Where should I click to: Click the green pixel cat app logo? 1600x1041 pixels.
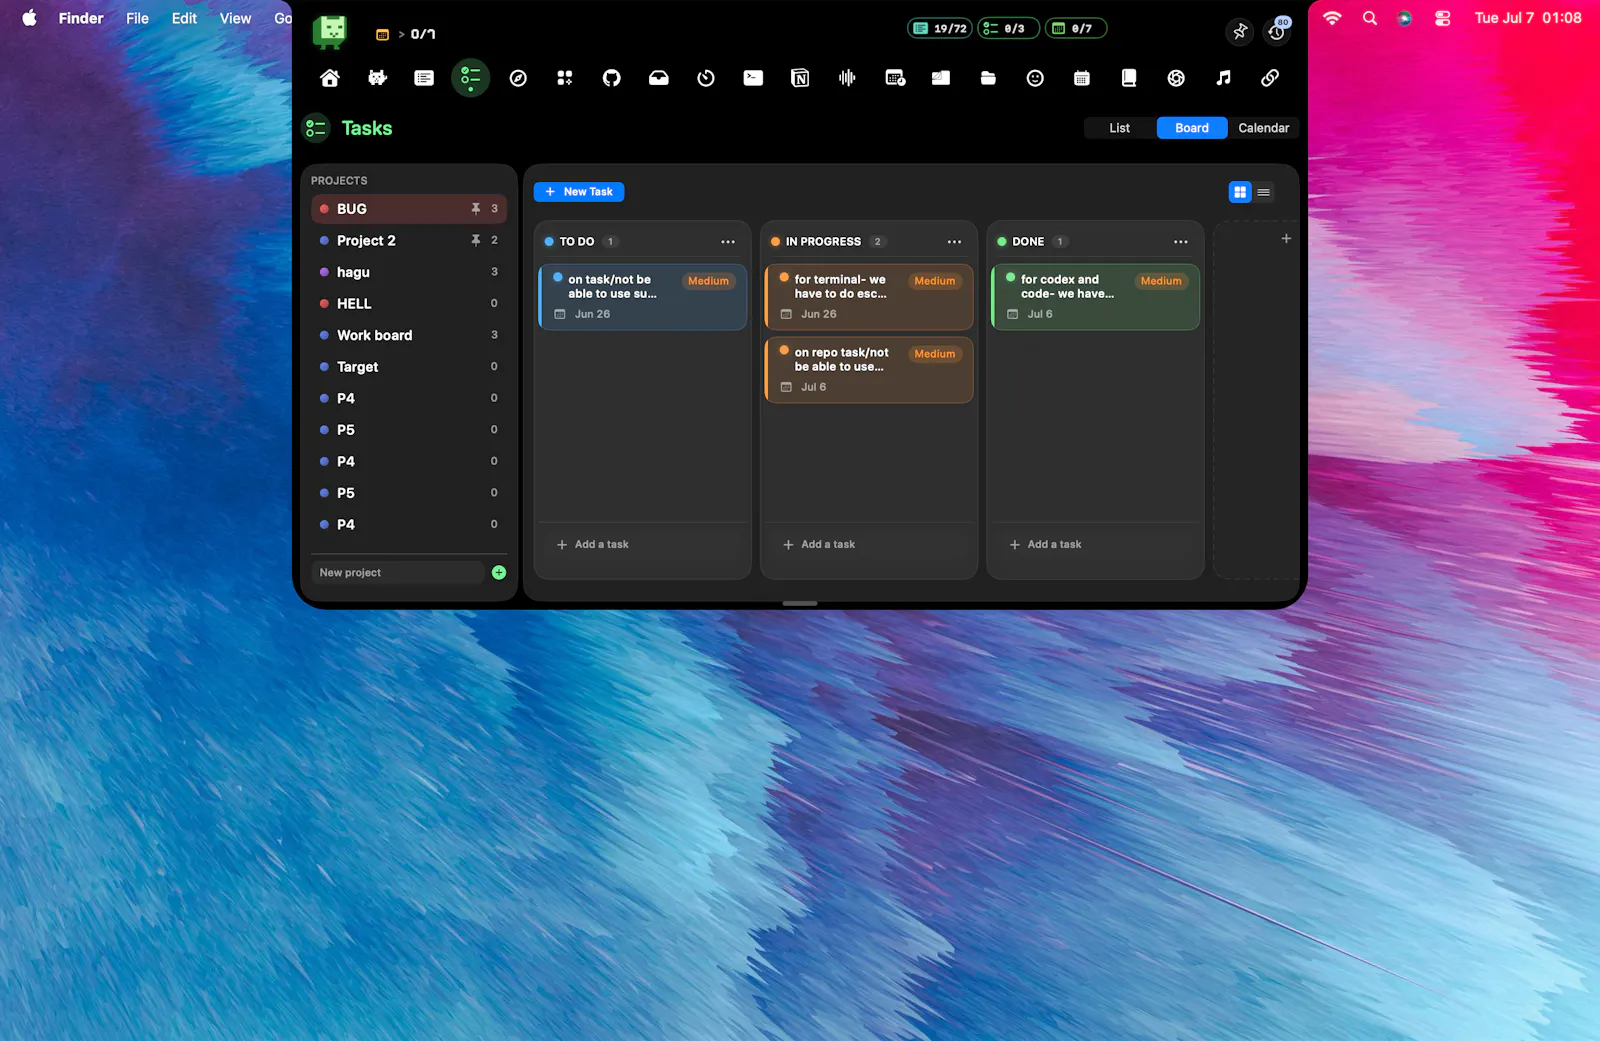click(x=330, y=32)
